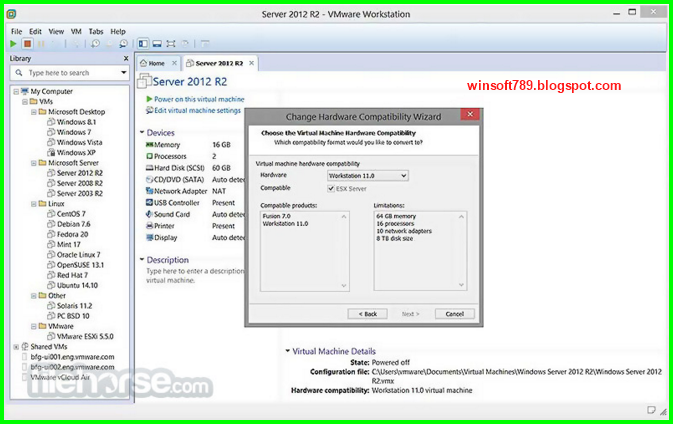
Task: Open the Library search options dropdown arrow
Action: point(124,73)
